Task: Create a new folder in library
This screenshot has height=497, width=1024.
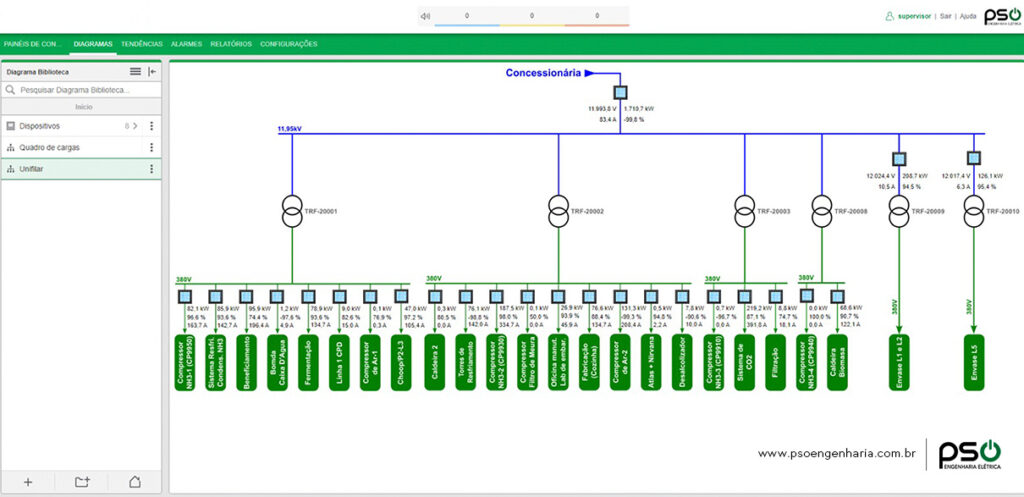Action: point(82,482)
